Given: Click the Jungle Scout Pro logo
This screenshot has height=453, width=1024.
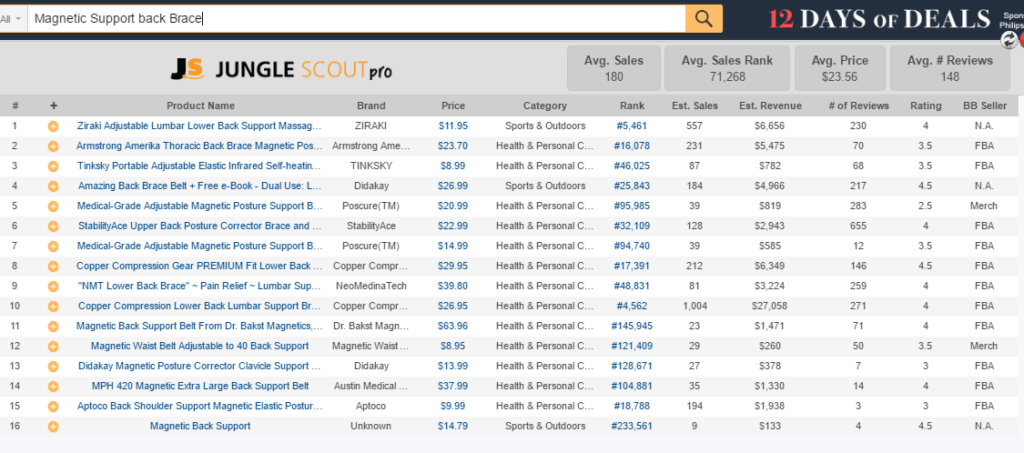Looking at the screenshot, I should click(280, 69).
